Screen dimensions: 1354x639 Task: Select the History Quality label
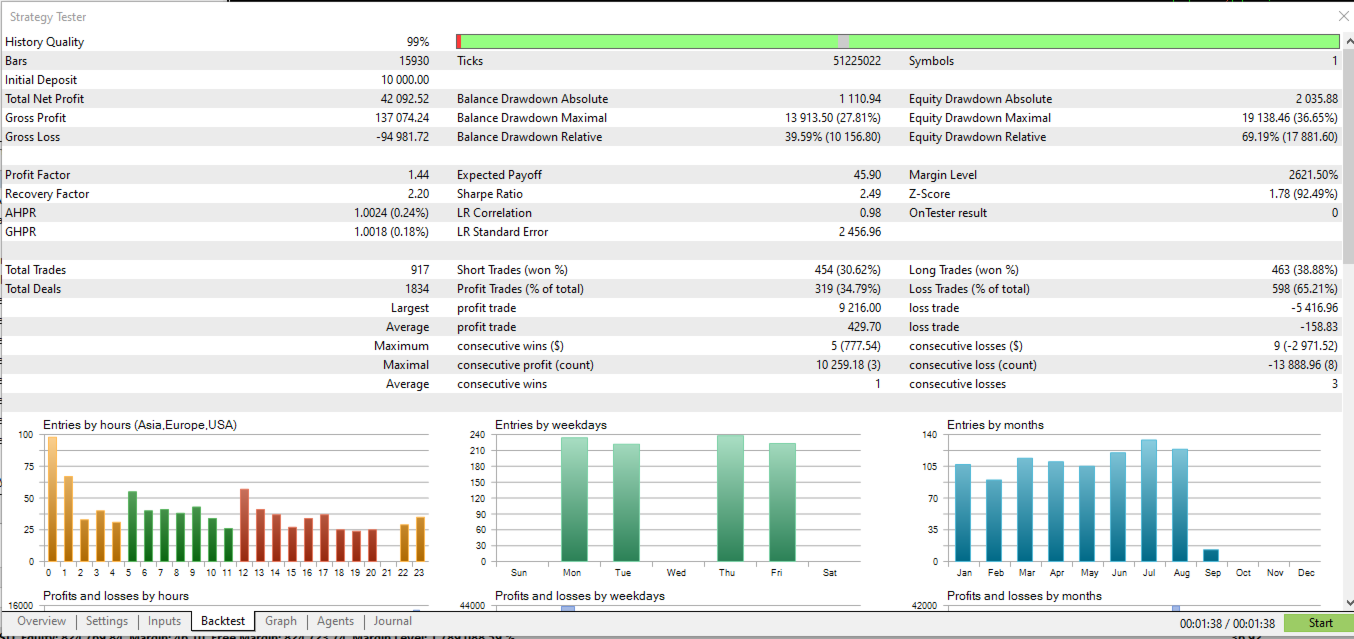point(45,42)
